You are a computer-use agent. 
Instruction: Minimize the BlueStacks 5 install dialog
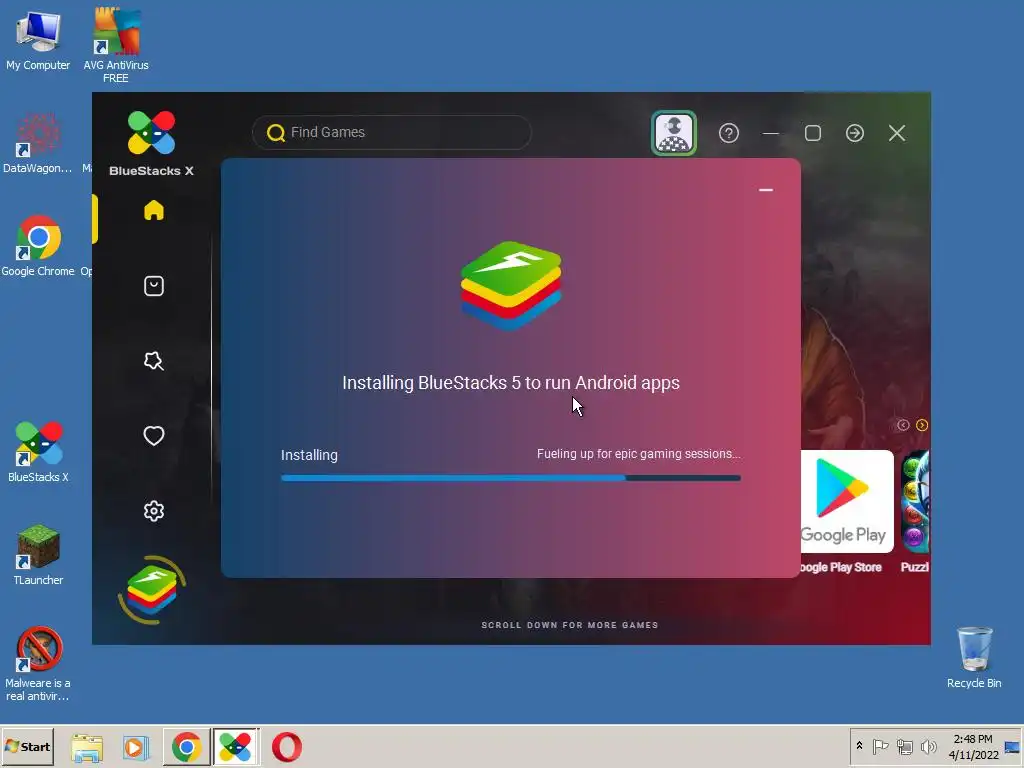tap(766, 190)
